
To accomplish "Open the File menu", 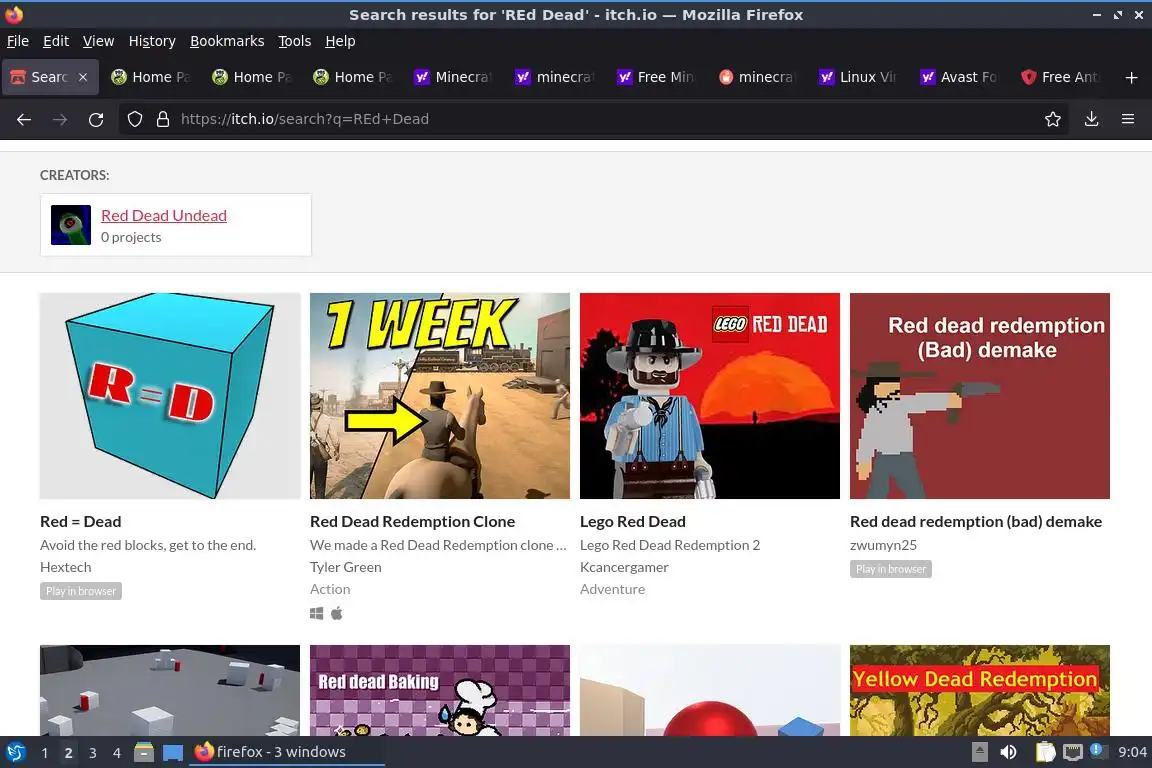I will pyautogui.click(x=18, y=41).
